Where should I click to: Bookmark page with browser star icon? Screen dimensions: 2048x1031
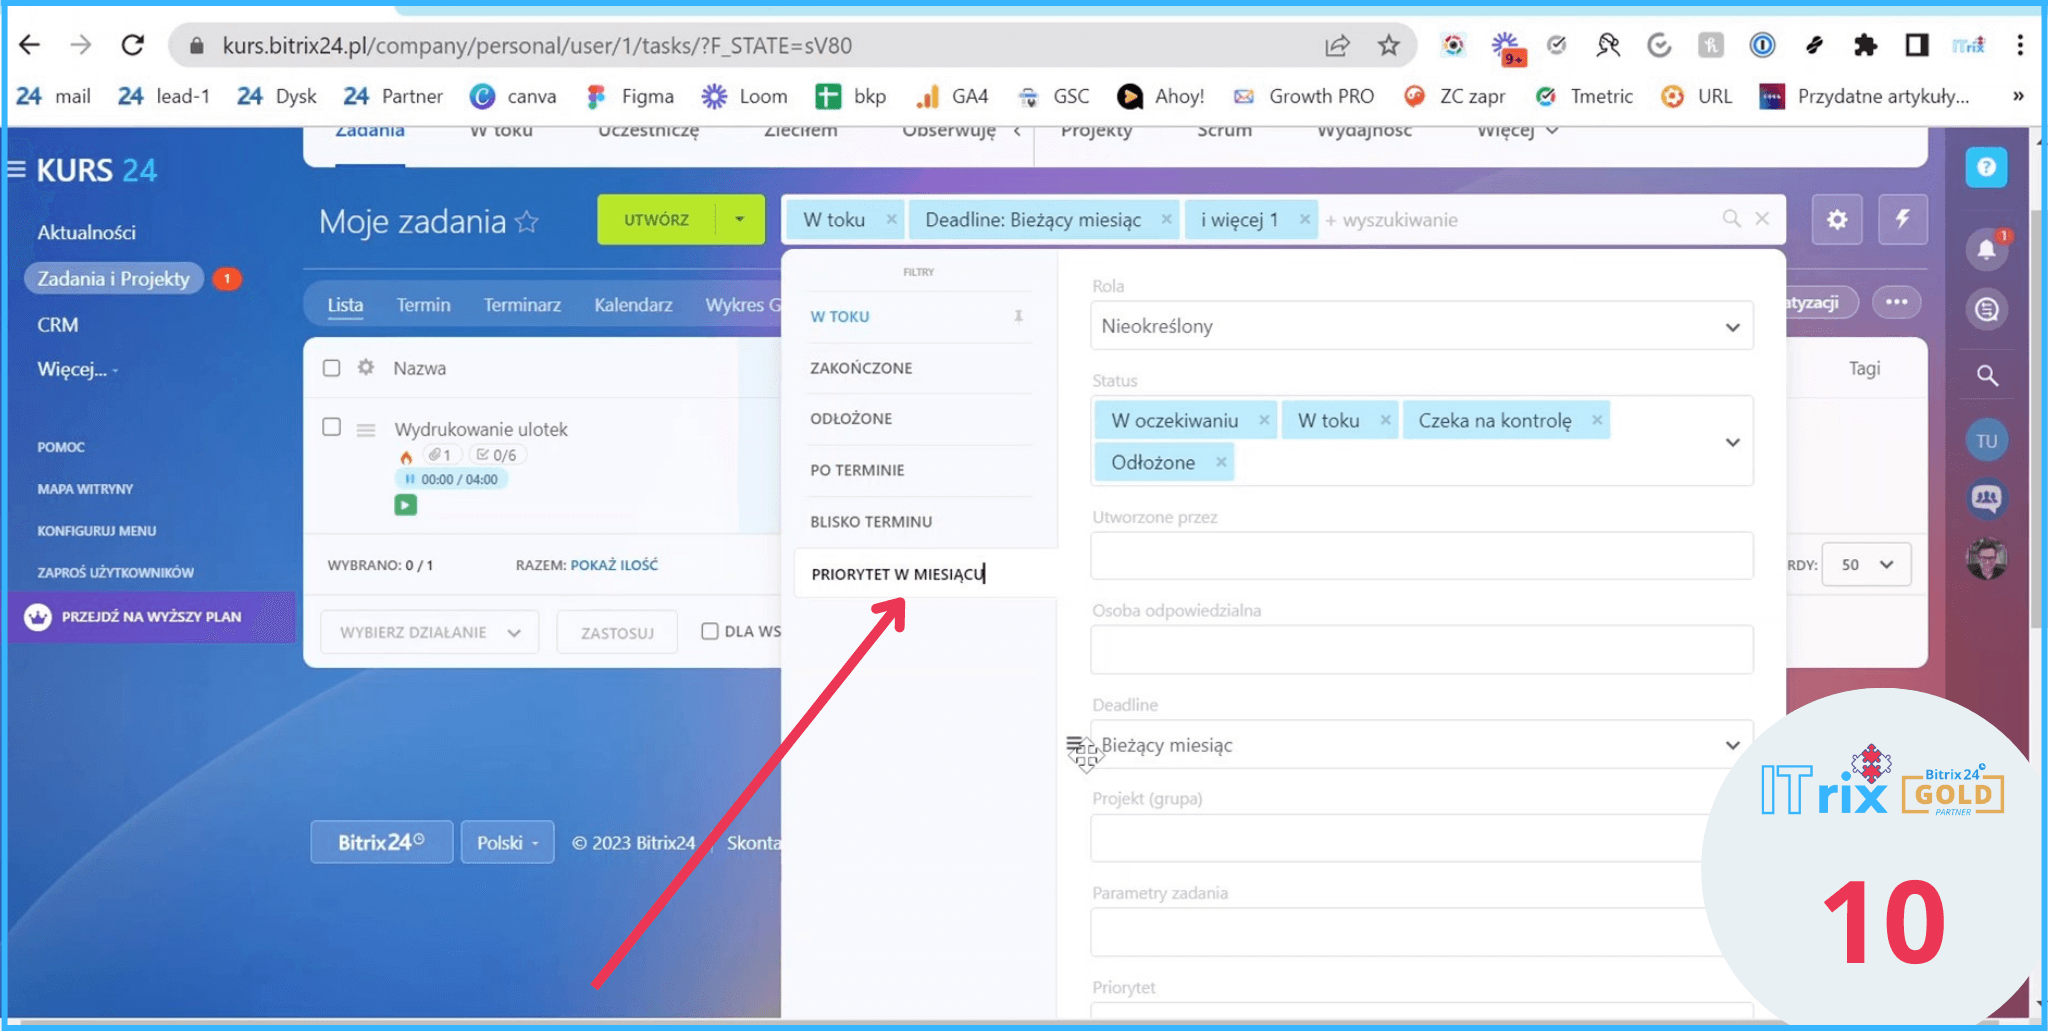pos(1388,45)
